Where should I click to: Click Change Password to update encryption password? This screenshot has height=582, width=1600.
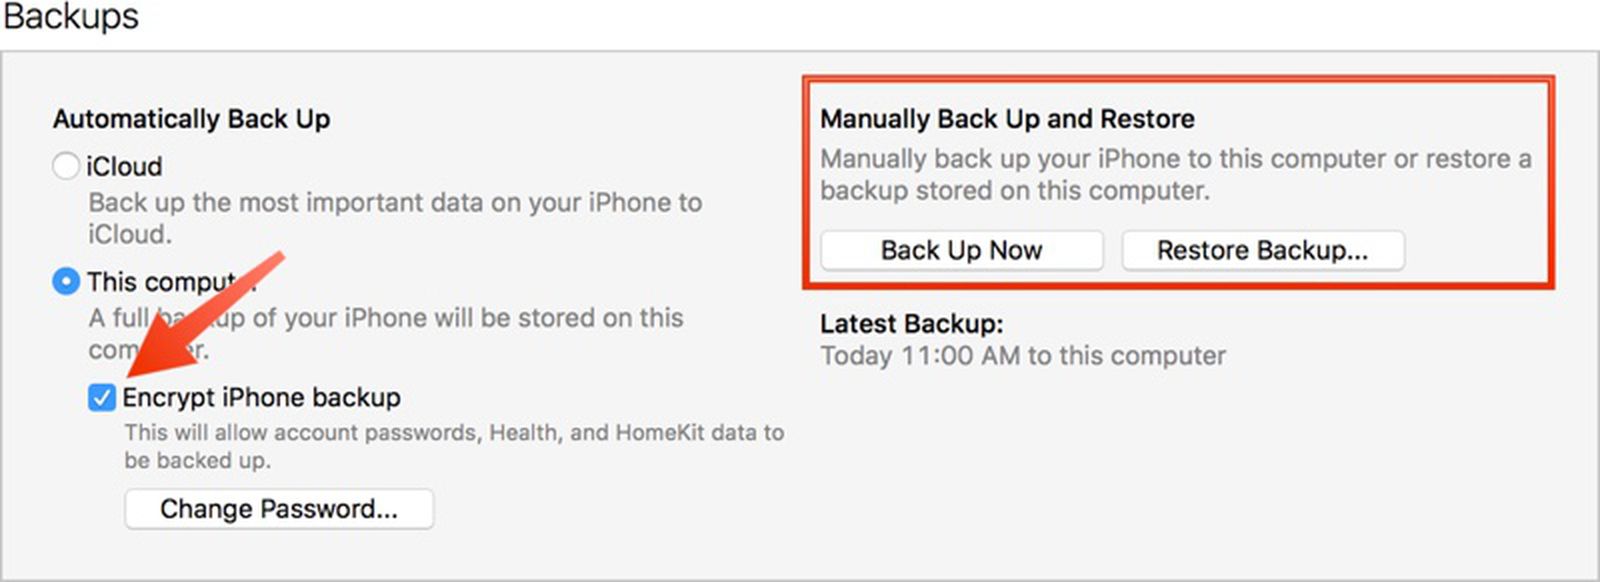click(279, 509)
